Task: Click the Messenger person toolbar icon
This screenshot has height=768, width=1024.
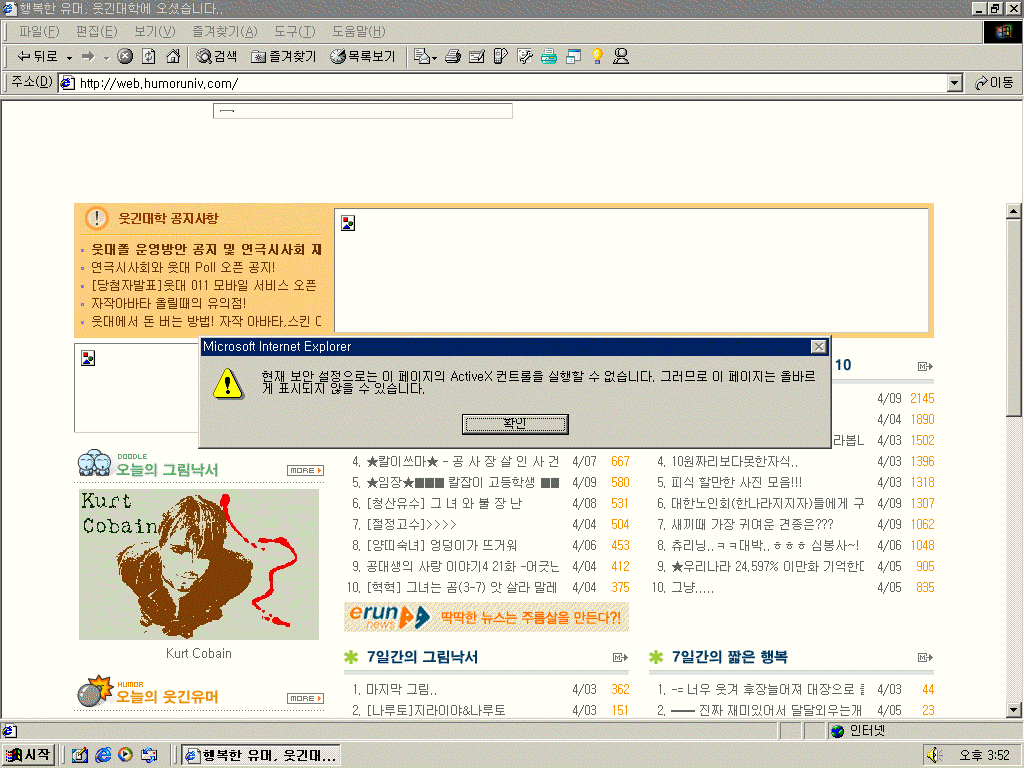Action: coord(621,57)
